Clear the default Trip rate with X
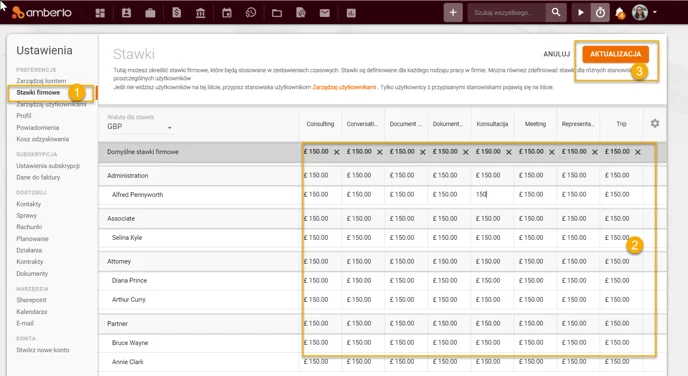The height and width of the screenshot is (376, 688). [x=638, y=152]
